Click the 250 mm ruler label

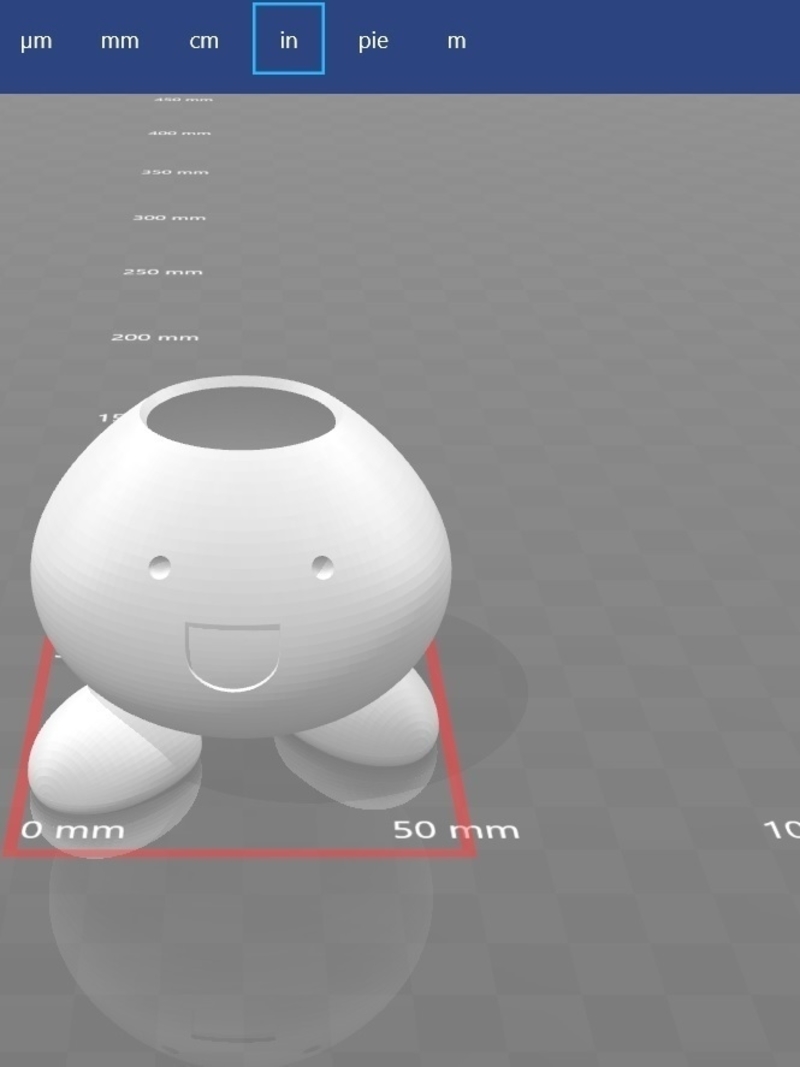[163, 272]
